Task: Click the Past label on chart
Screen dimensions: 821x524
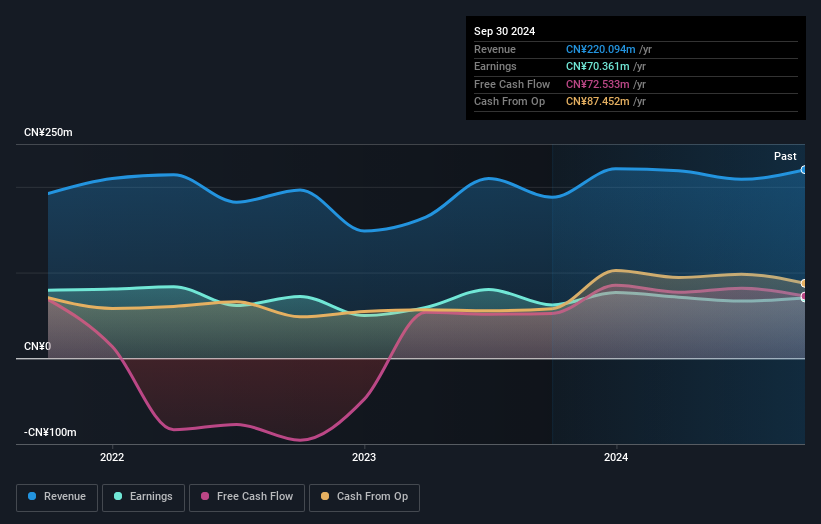Action: 785,156
